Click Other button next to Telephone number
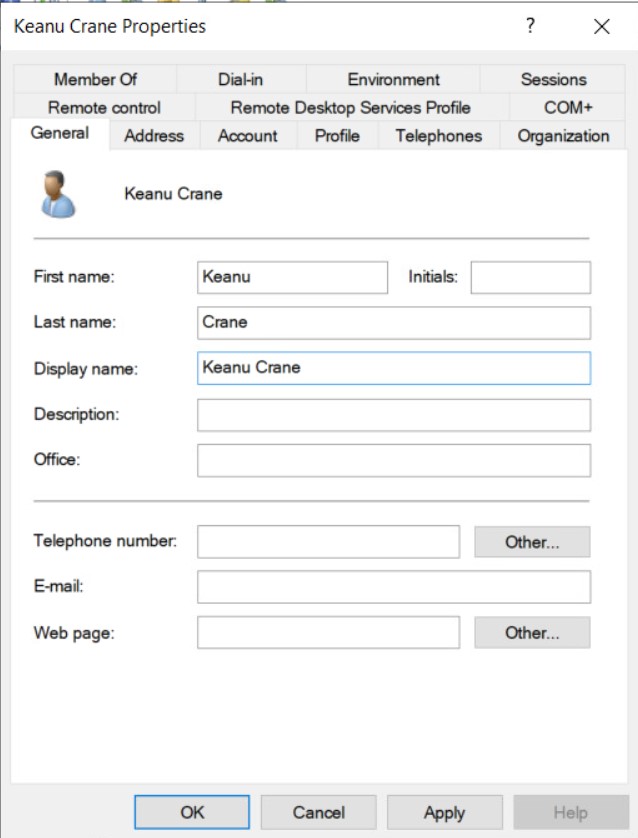 pyautogui.click(x=532, y=542)
